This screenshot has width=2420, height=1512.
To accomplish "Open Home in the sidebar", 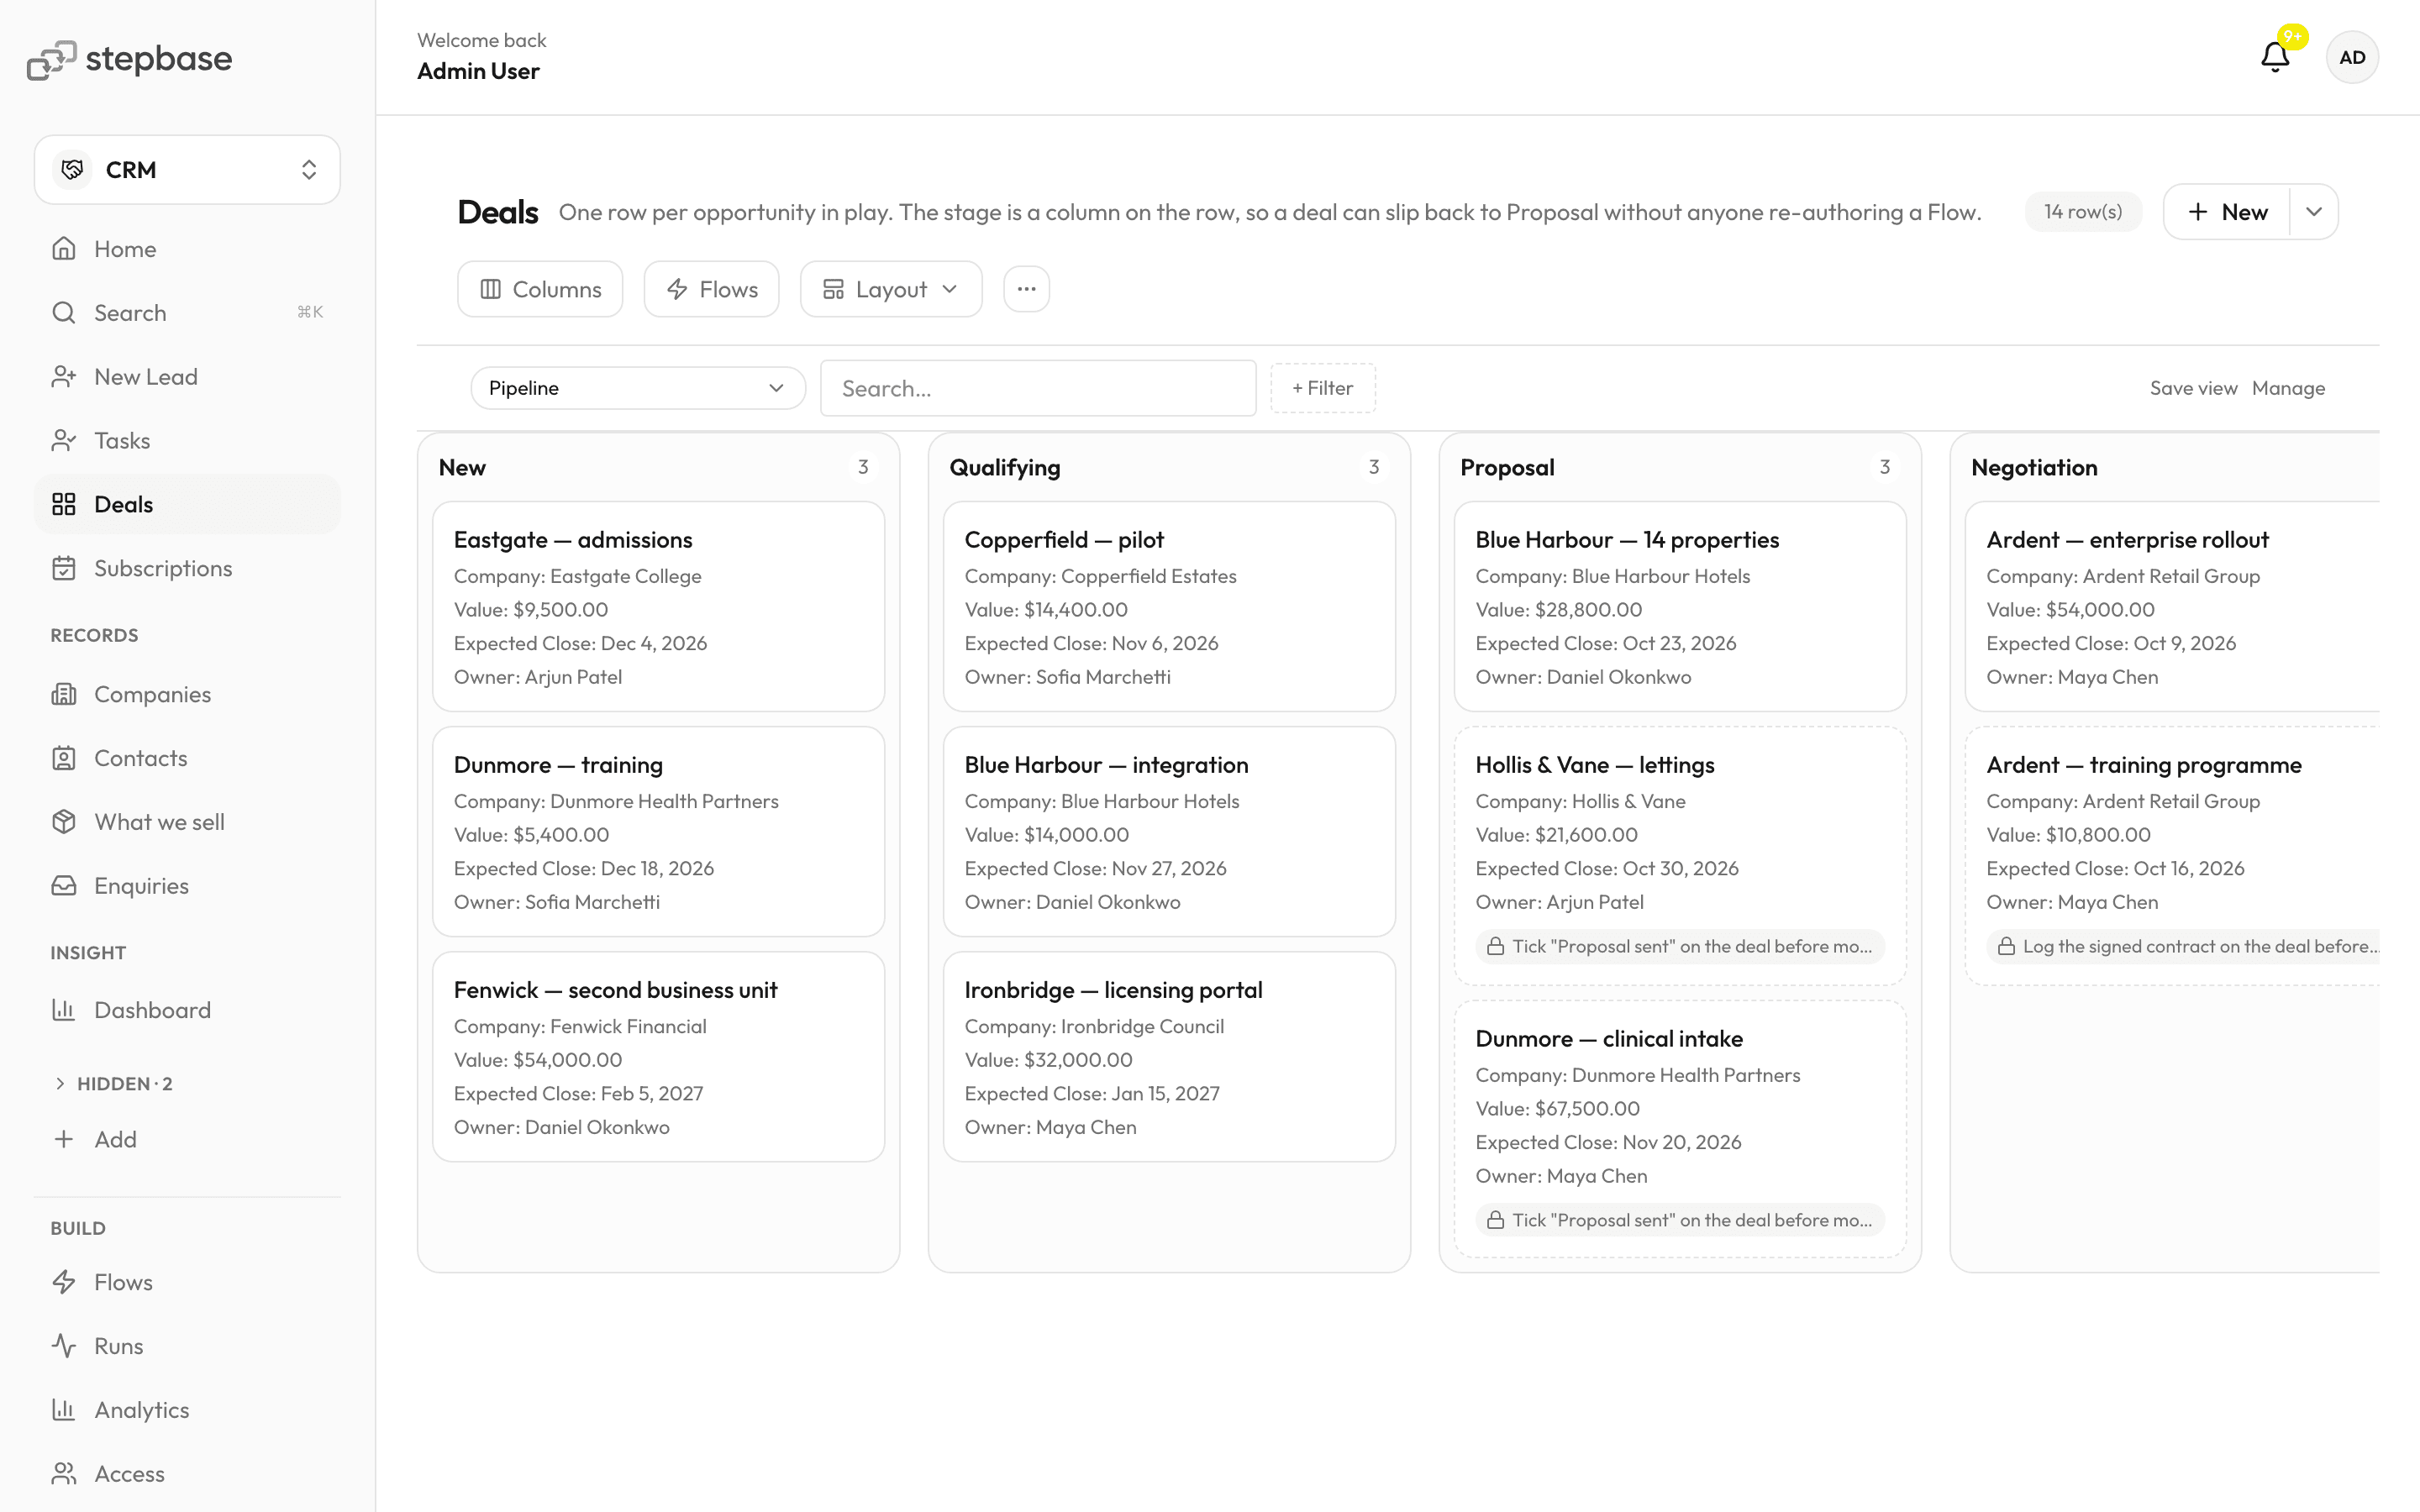I will 187,249.
